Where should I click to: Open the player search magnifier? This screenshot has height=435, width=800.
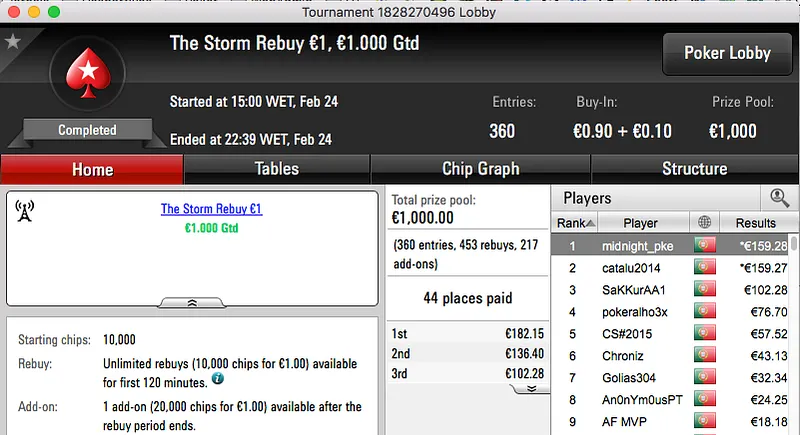click(x=777, y=198)
